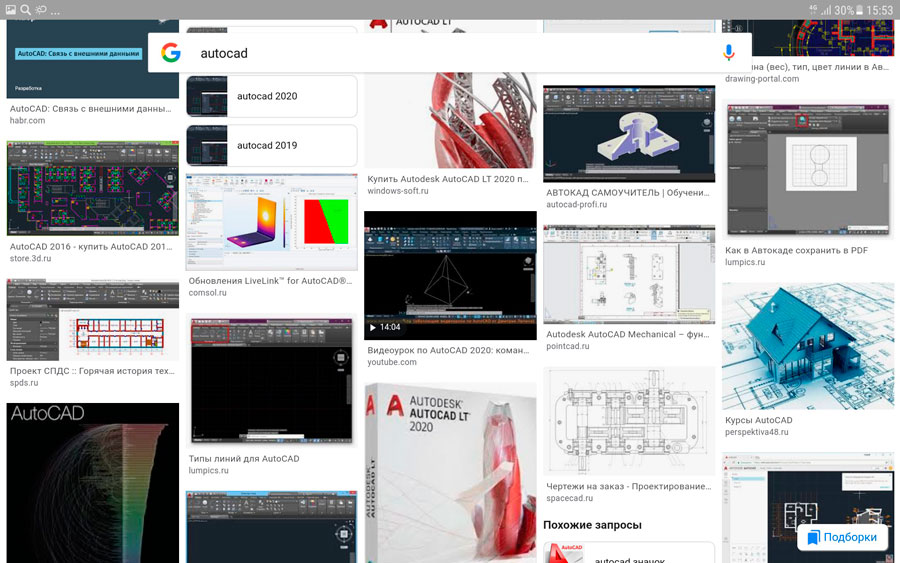Open the AutoCAD 2016 floor plan thumbnail
Image resolution: width=900 pixels, height=563 pixels.
coord(92,189)
